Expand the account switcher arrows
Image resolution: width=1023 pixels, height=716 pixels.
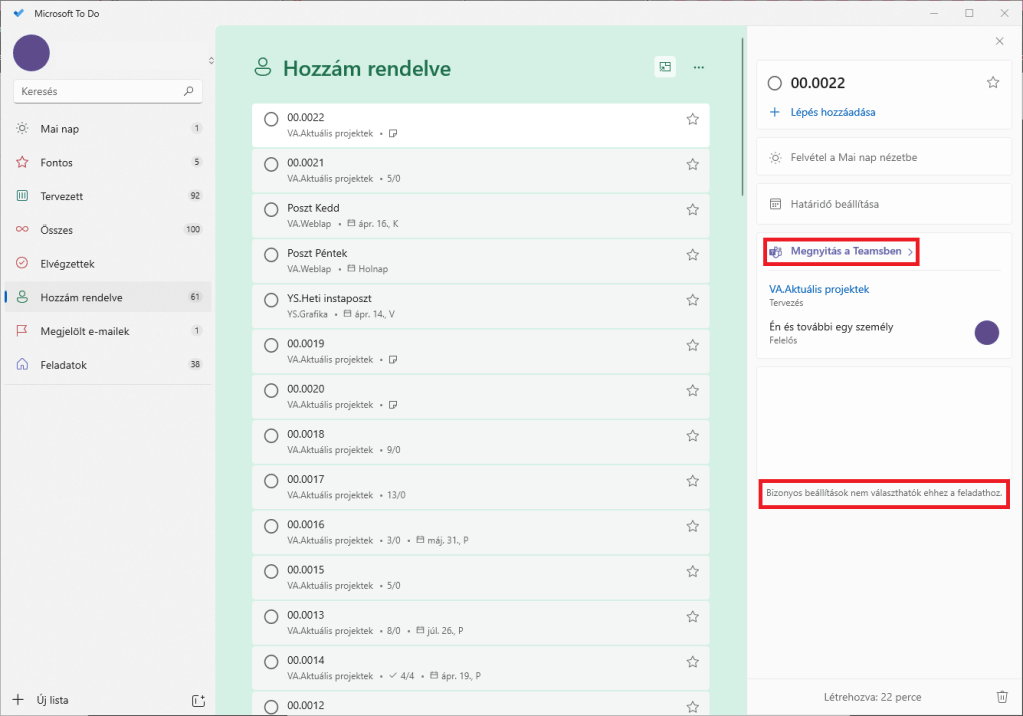[x=211, y=61]
